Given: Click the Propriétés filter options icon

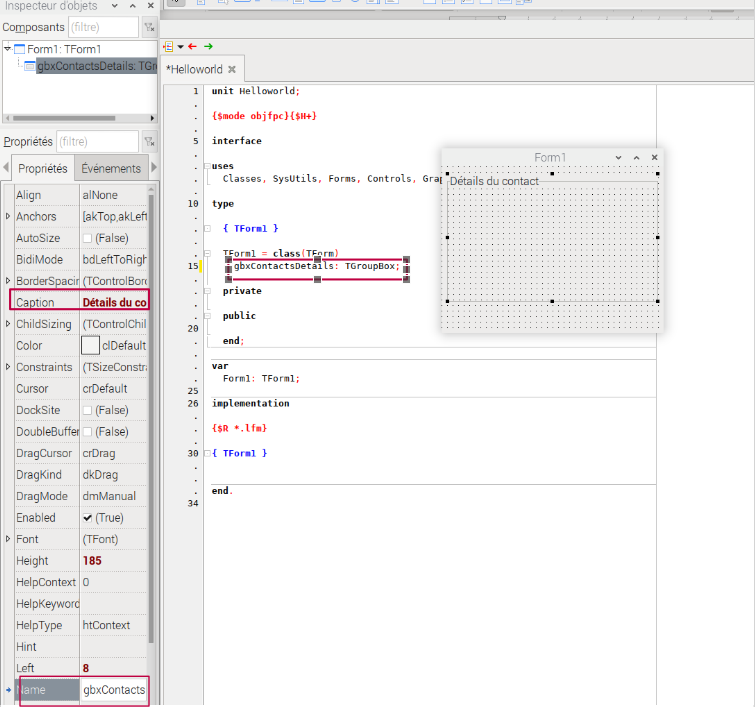Looking at the screenshot, I should pyautogui.click(x=148, y=142).
